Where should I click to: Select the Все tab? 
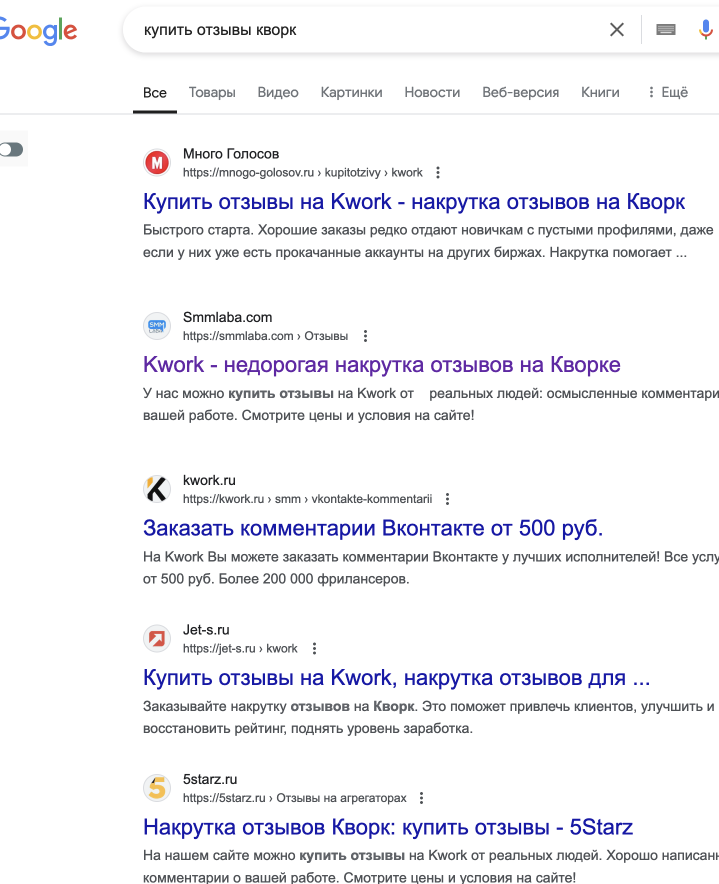point(155,92)
